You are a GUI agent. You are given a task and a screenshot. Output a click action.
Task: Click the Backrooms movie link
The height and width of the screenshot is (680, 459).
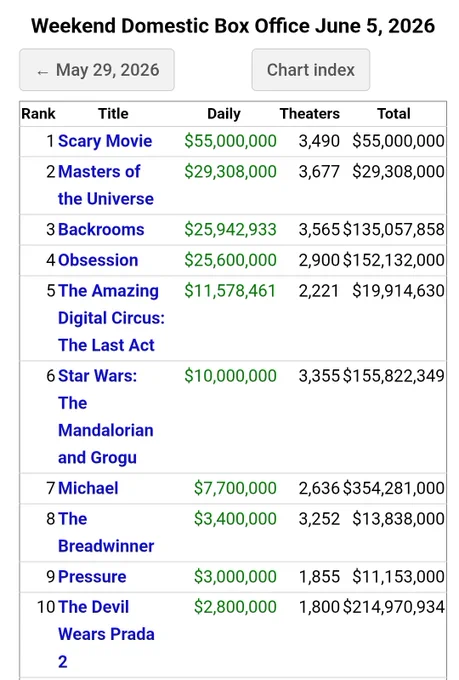[x=101, y=229]
